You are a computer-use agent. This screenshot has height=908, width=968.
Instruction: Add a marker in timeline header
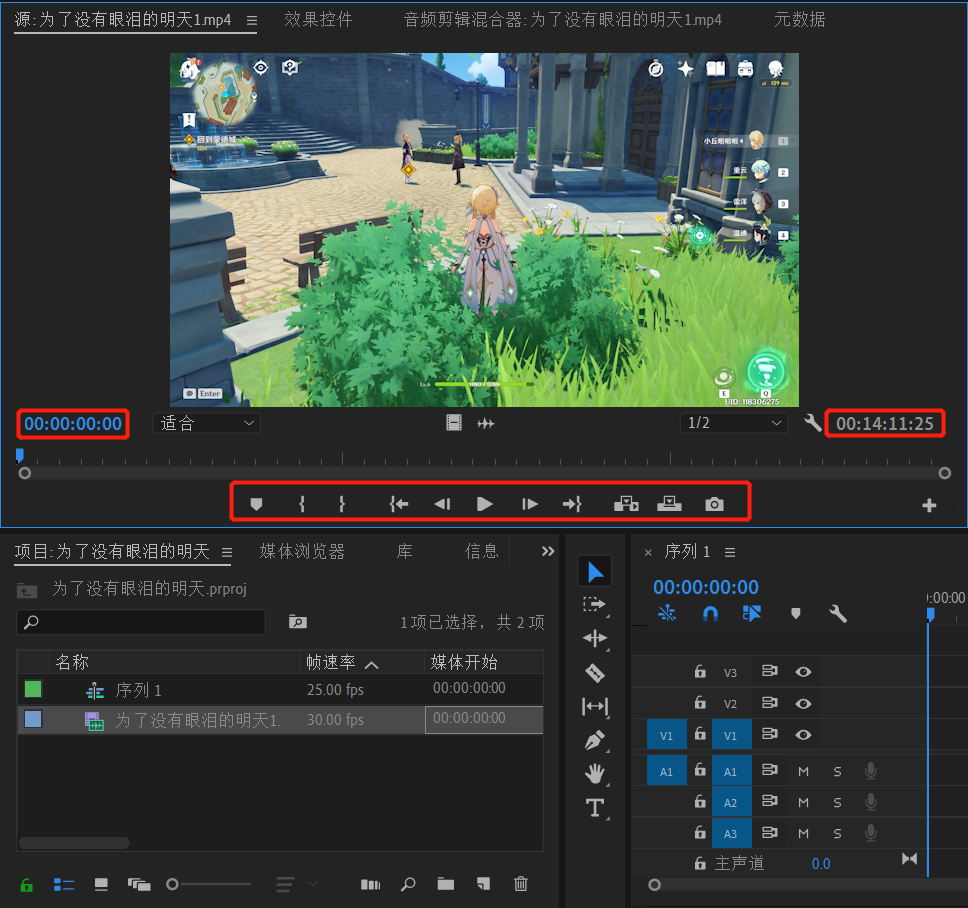(x=796, y=614)
